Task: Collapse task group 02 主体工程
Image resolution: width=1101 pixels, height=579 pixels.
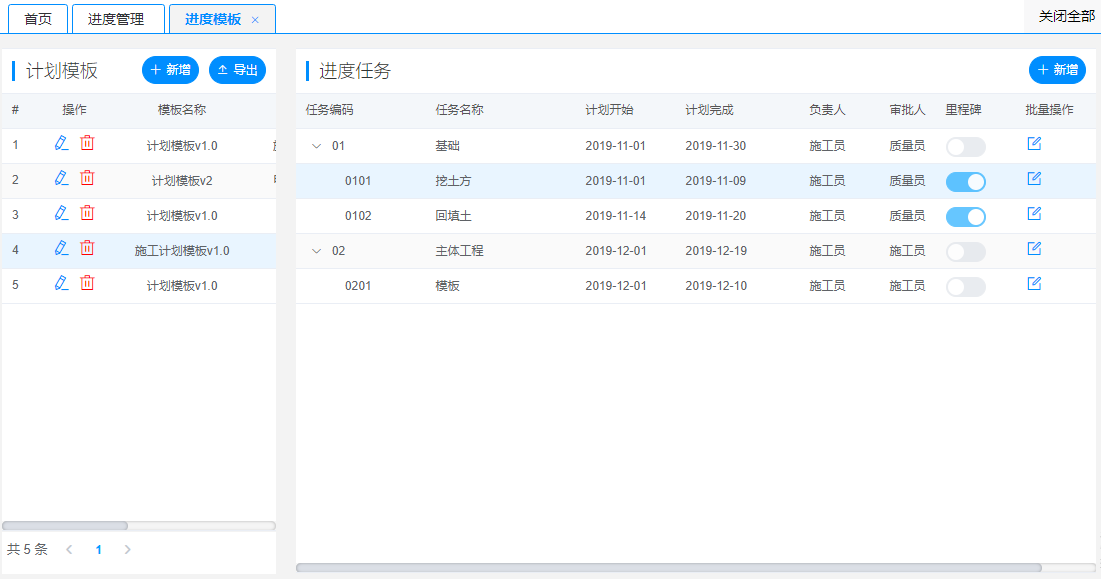Action: pyautogui.click(x=317, y=251)
